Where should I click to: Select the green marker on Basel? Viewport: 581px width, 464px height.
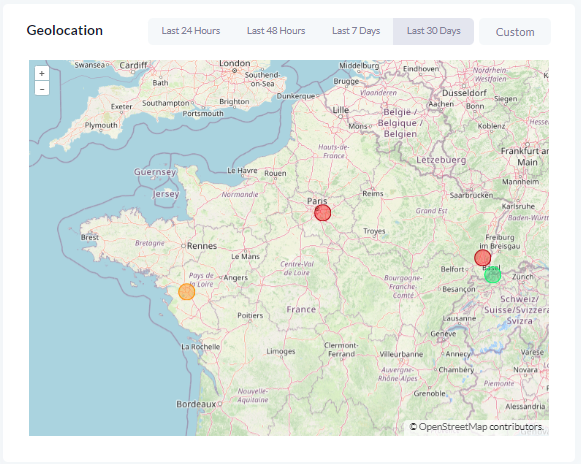point(492,275)
